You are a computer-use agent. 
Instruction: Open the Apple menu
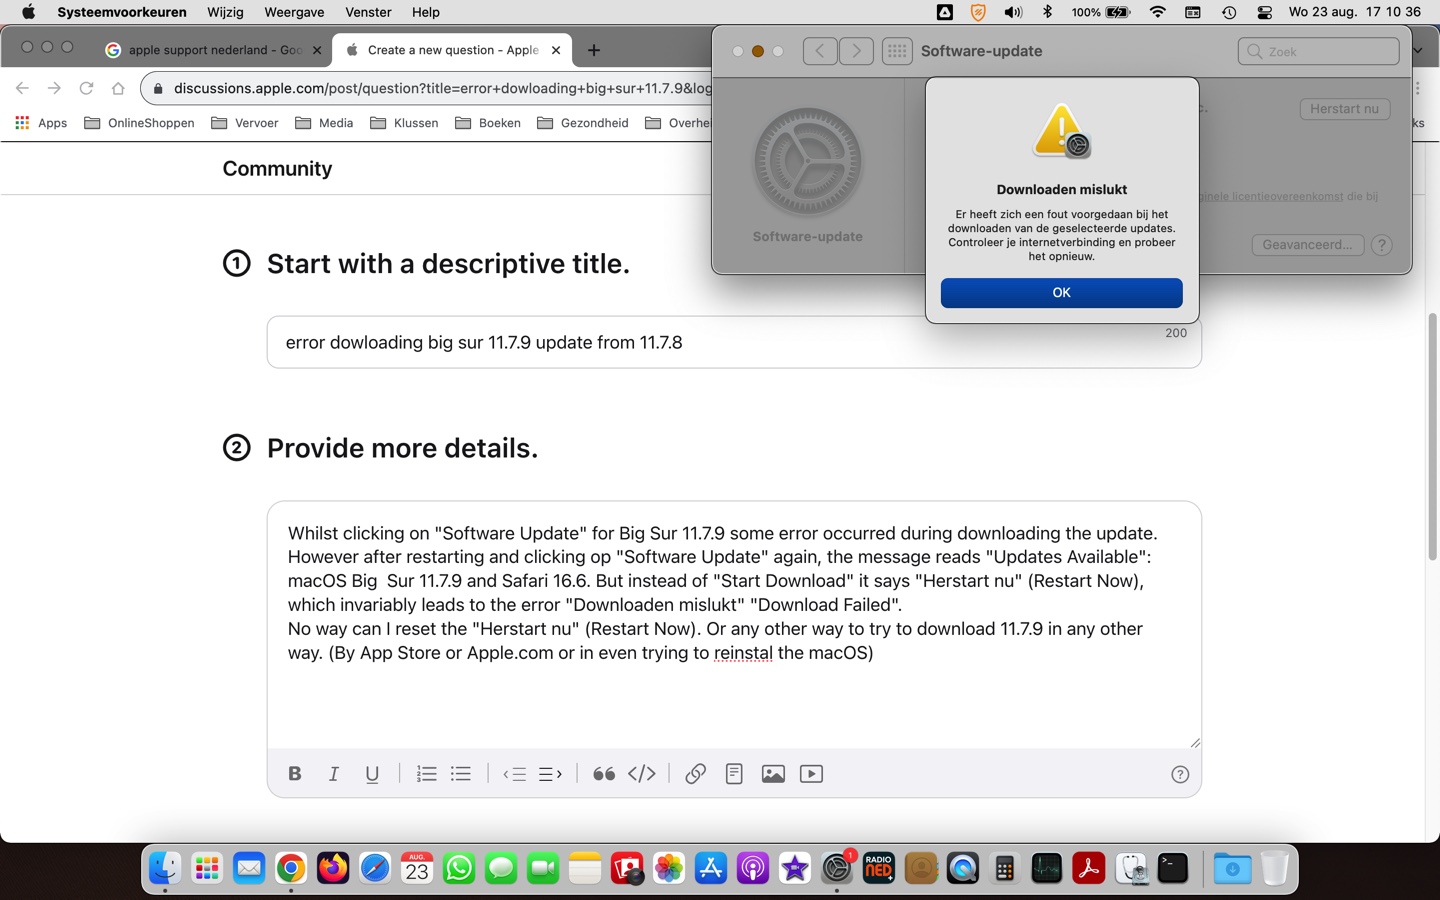(28, 12)
